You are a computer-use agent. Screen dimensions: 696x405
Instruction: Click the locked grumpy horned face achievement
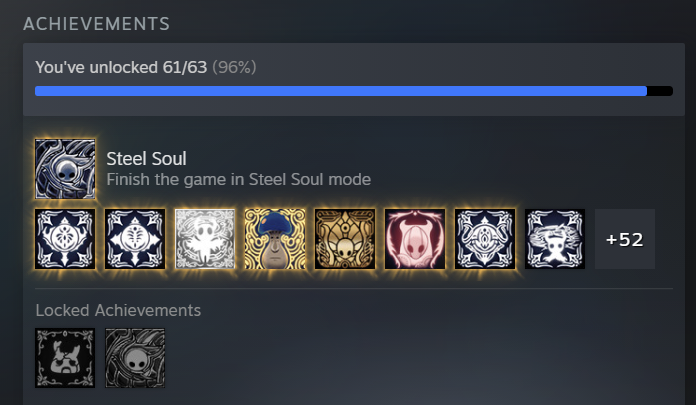pos(65,358)
